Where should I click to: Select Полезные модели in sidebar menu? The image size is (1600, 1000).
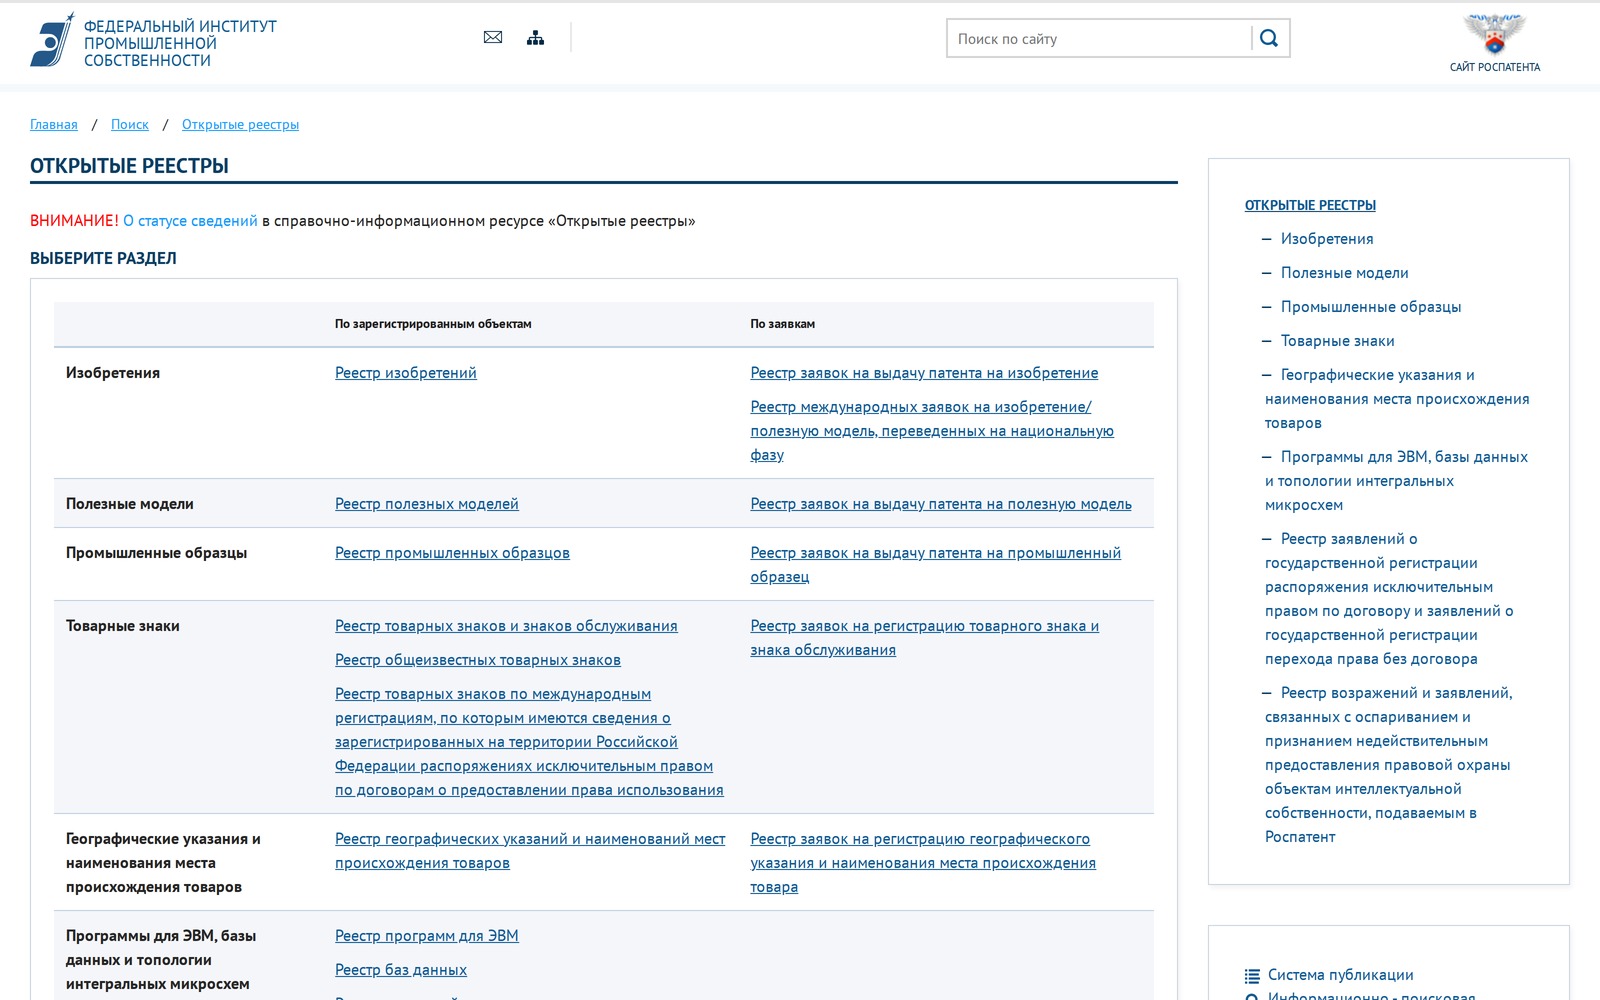[x=1344, y=273]
